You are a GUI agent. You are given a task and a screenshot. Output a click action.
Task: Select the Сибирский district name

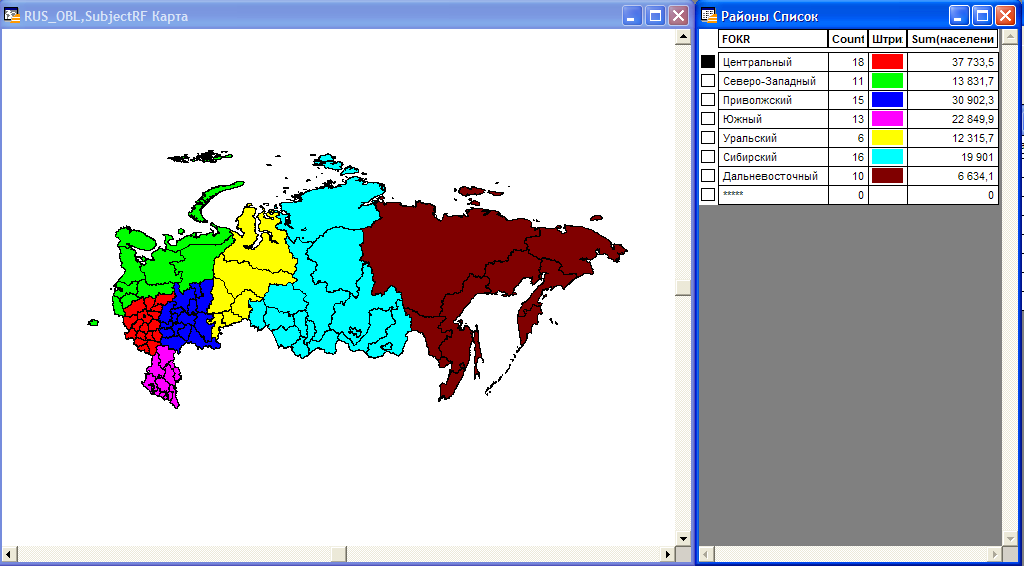(x=750, y=157)
